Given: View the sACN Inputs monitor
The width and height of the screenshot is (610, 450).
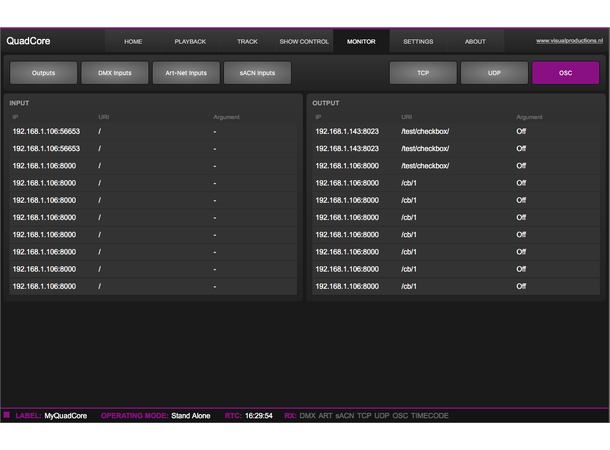Looking at the screenshot, I should pos(257,73).
